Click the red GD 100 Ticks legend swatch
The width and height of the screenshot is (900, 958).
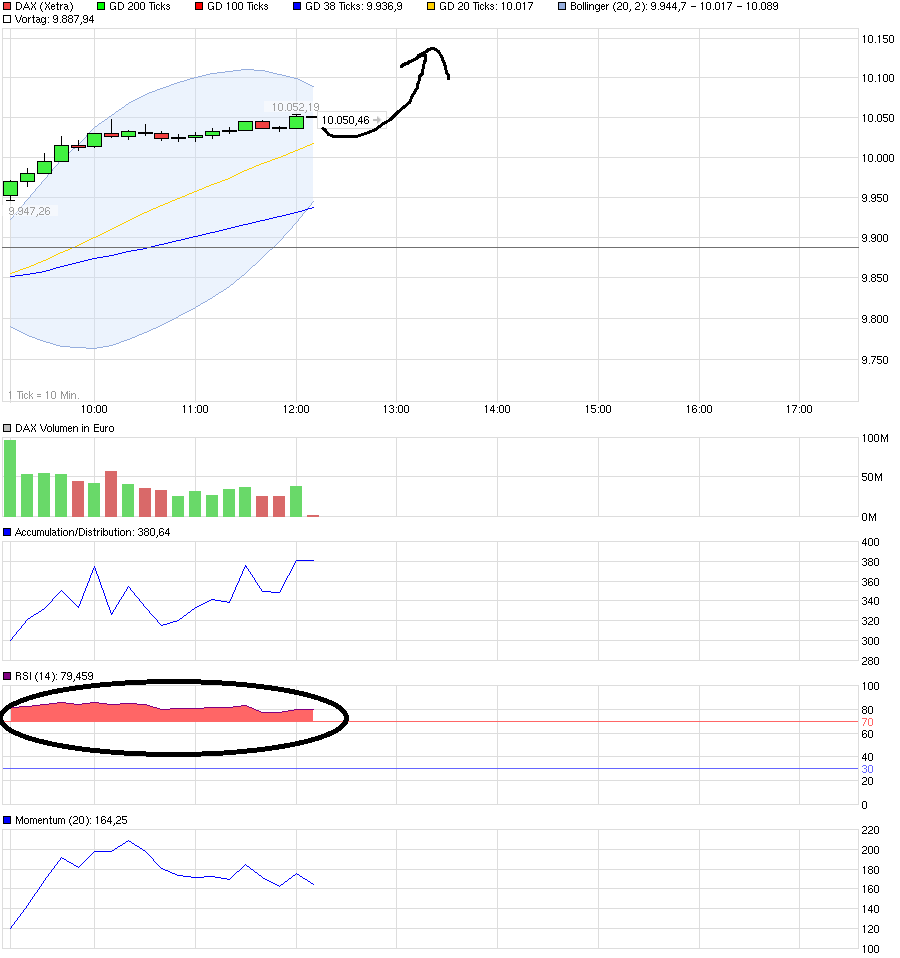[x=199, y=7]
